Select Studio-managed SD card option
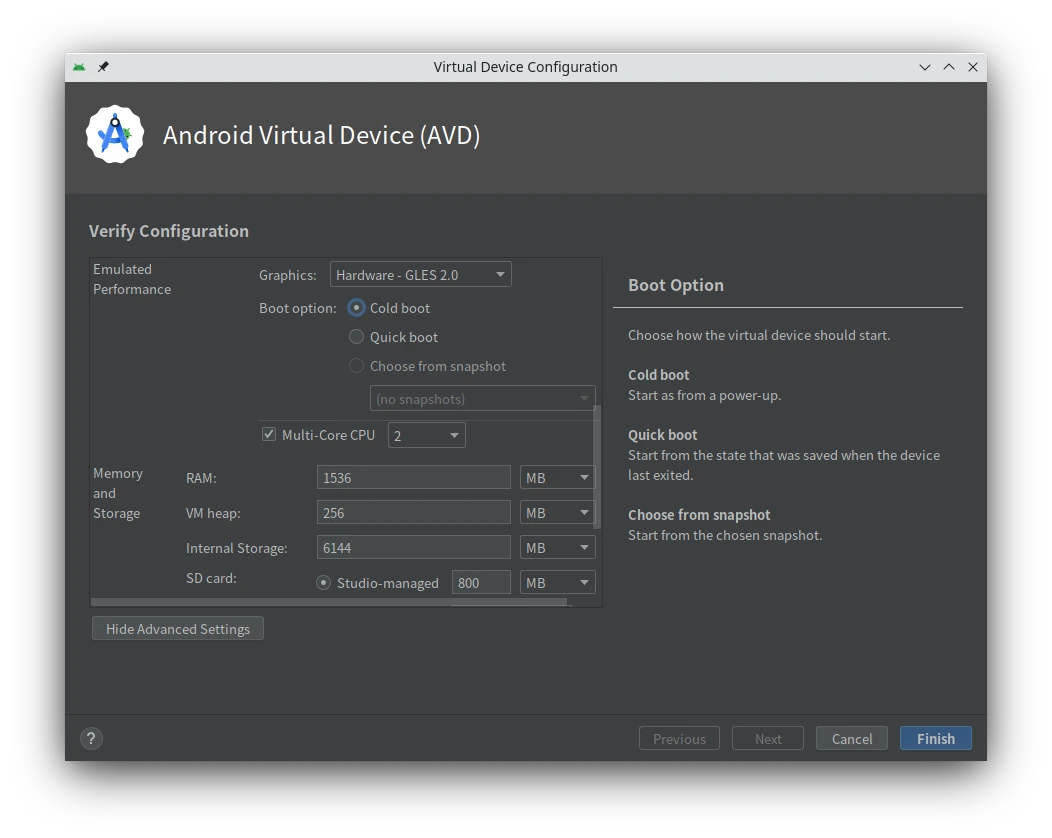This screenshot has width=1052, height=838. click(324, 583)
